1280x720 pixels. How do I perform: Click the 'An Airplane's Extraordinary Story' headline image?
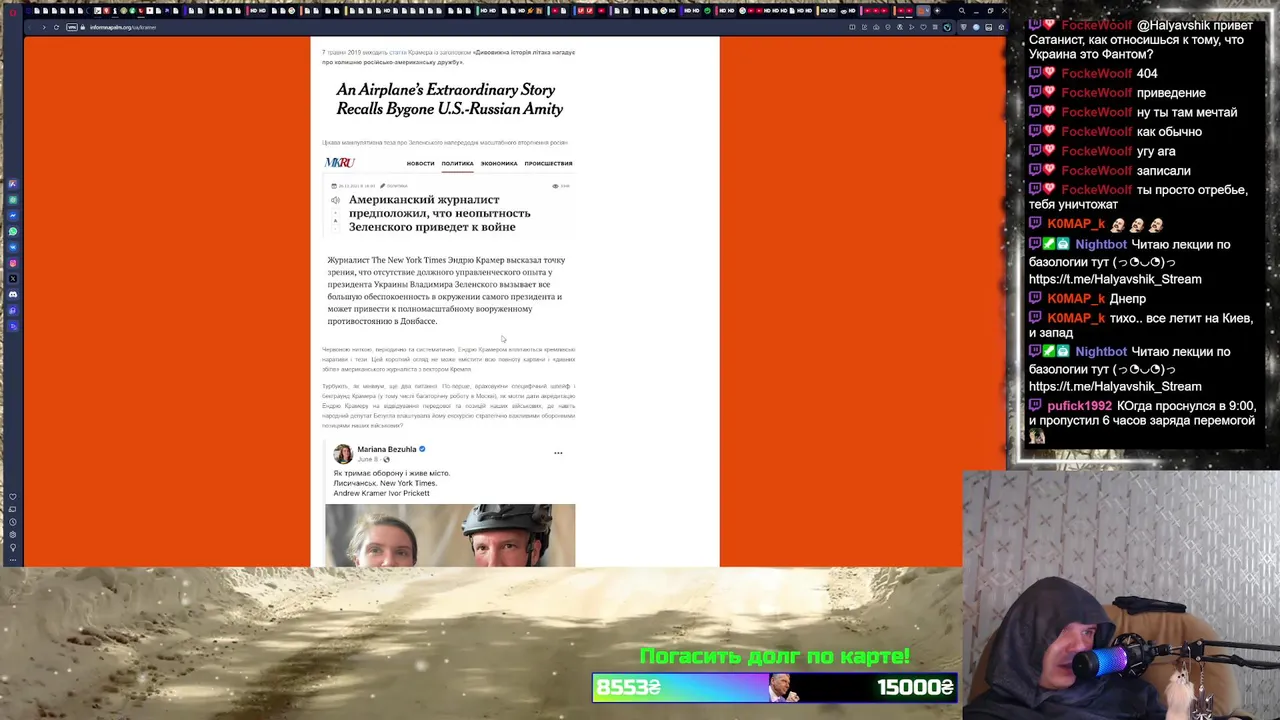[449, 99]
